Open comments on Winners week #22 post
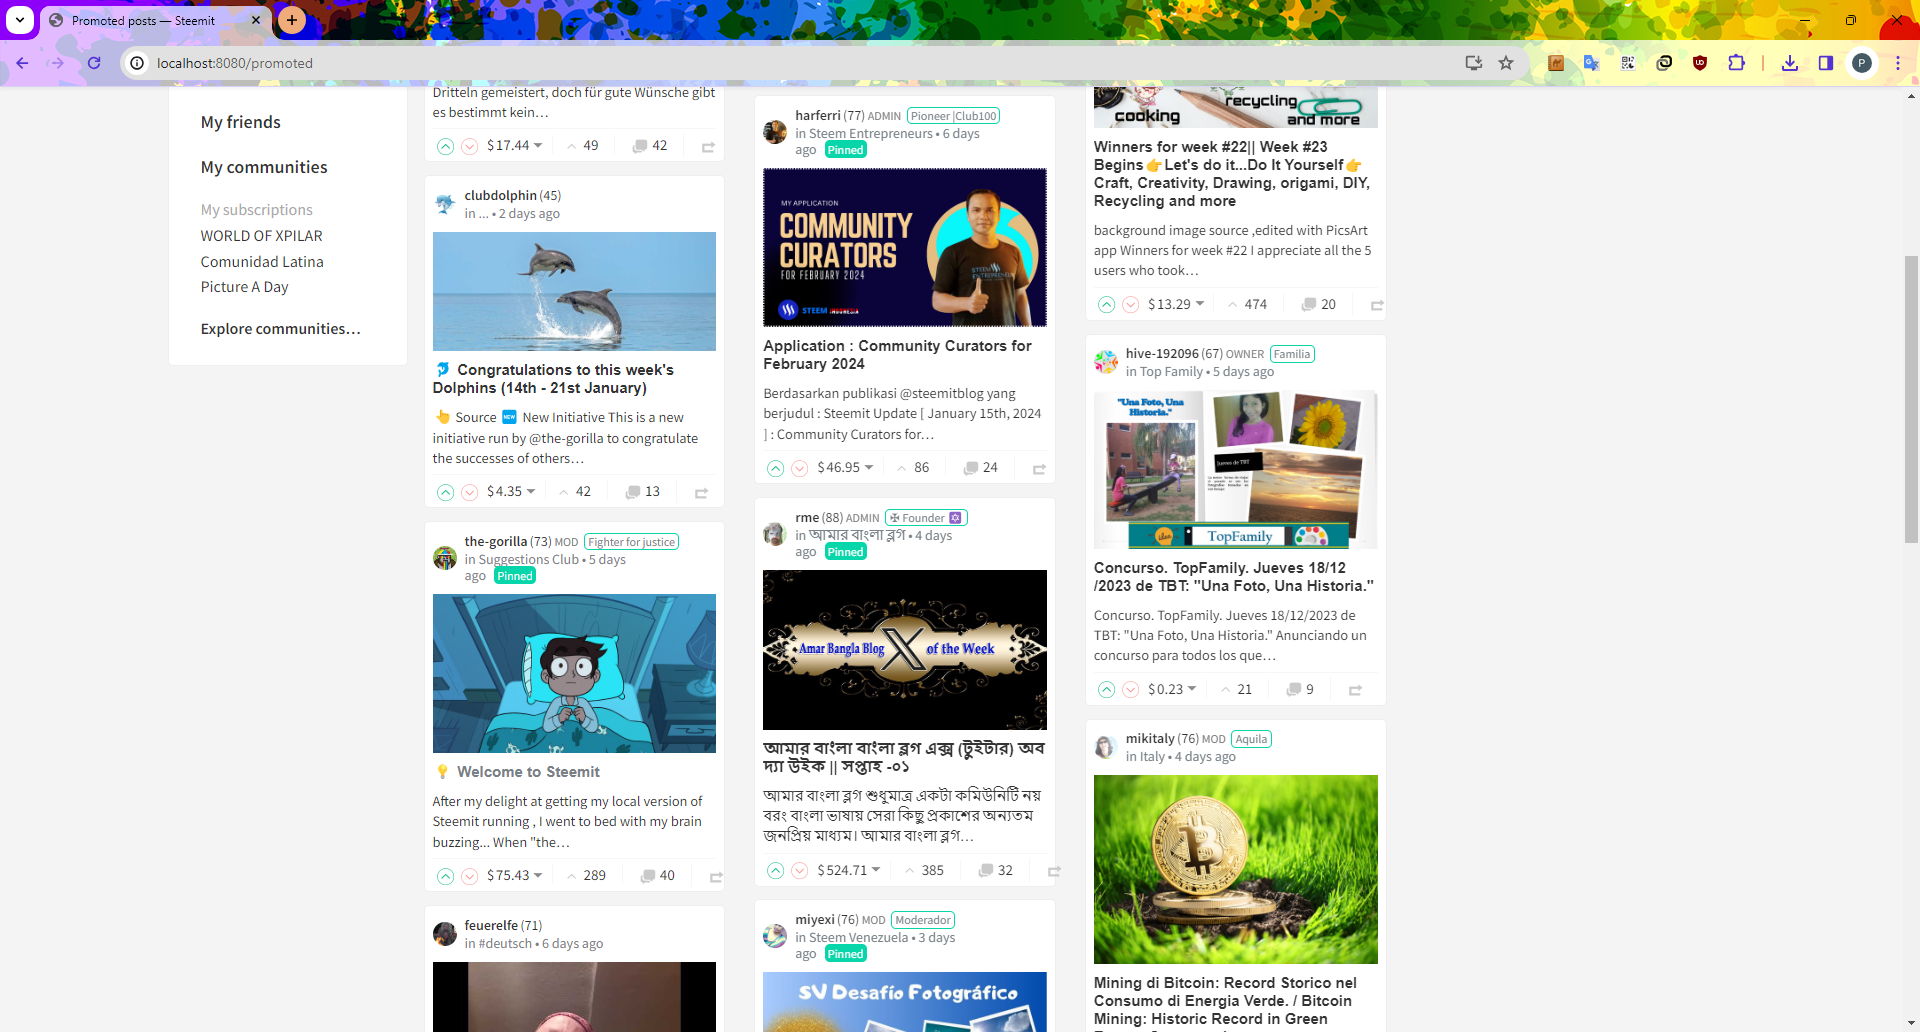The image size is (1920, 1032). [x=1318, y=305]
